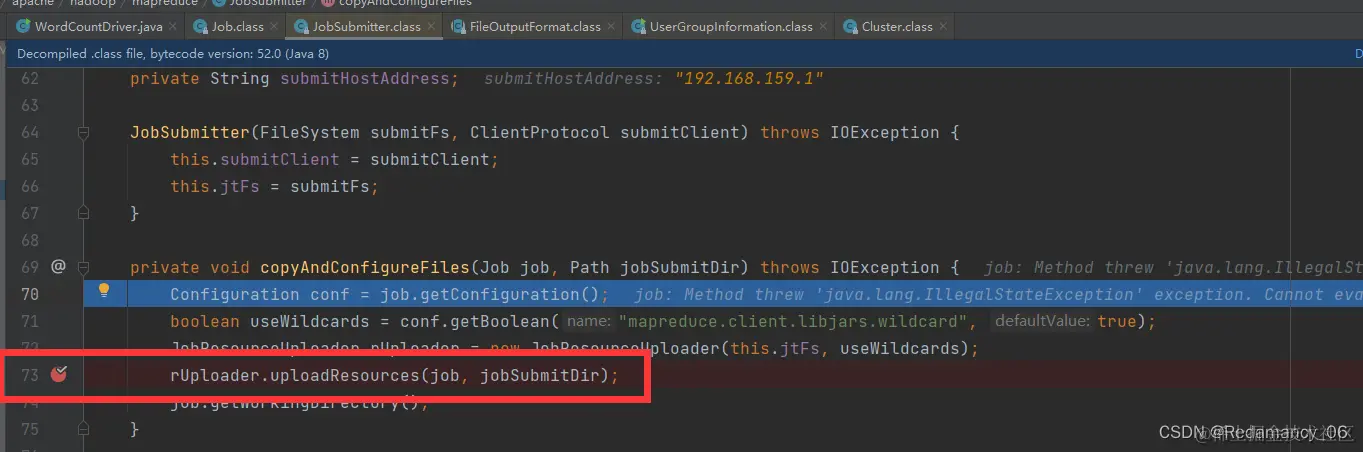Close the FileOutputFormat.class tab

[x=610, y=27]
